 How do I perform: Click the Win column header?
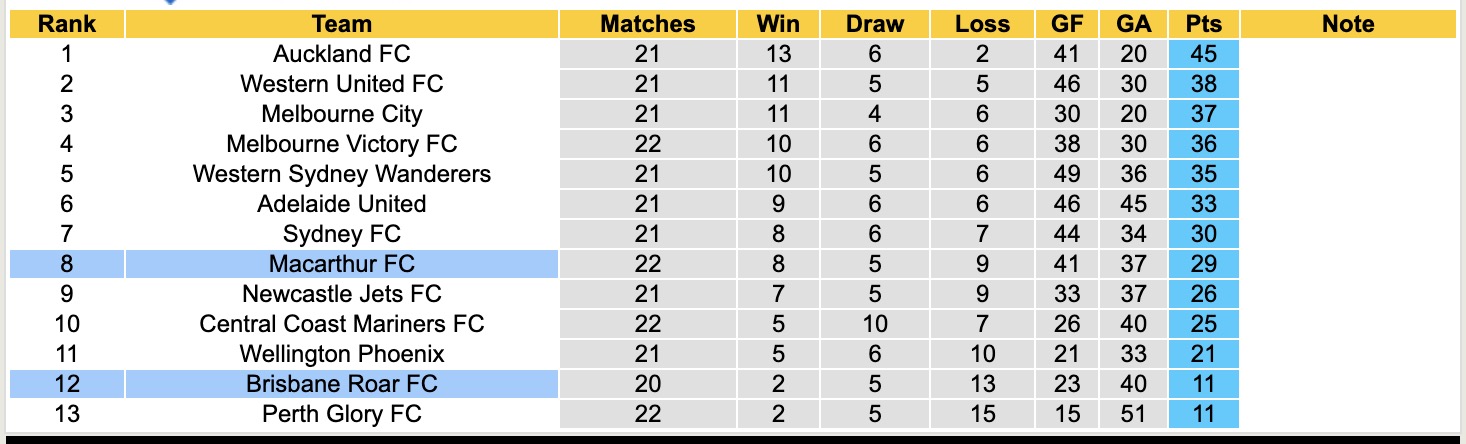point(777,24)
